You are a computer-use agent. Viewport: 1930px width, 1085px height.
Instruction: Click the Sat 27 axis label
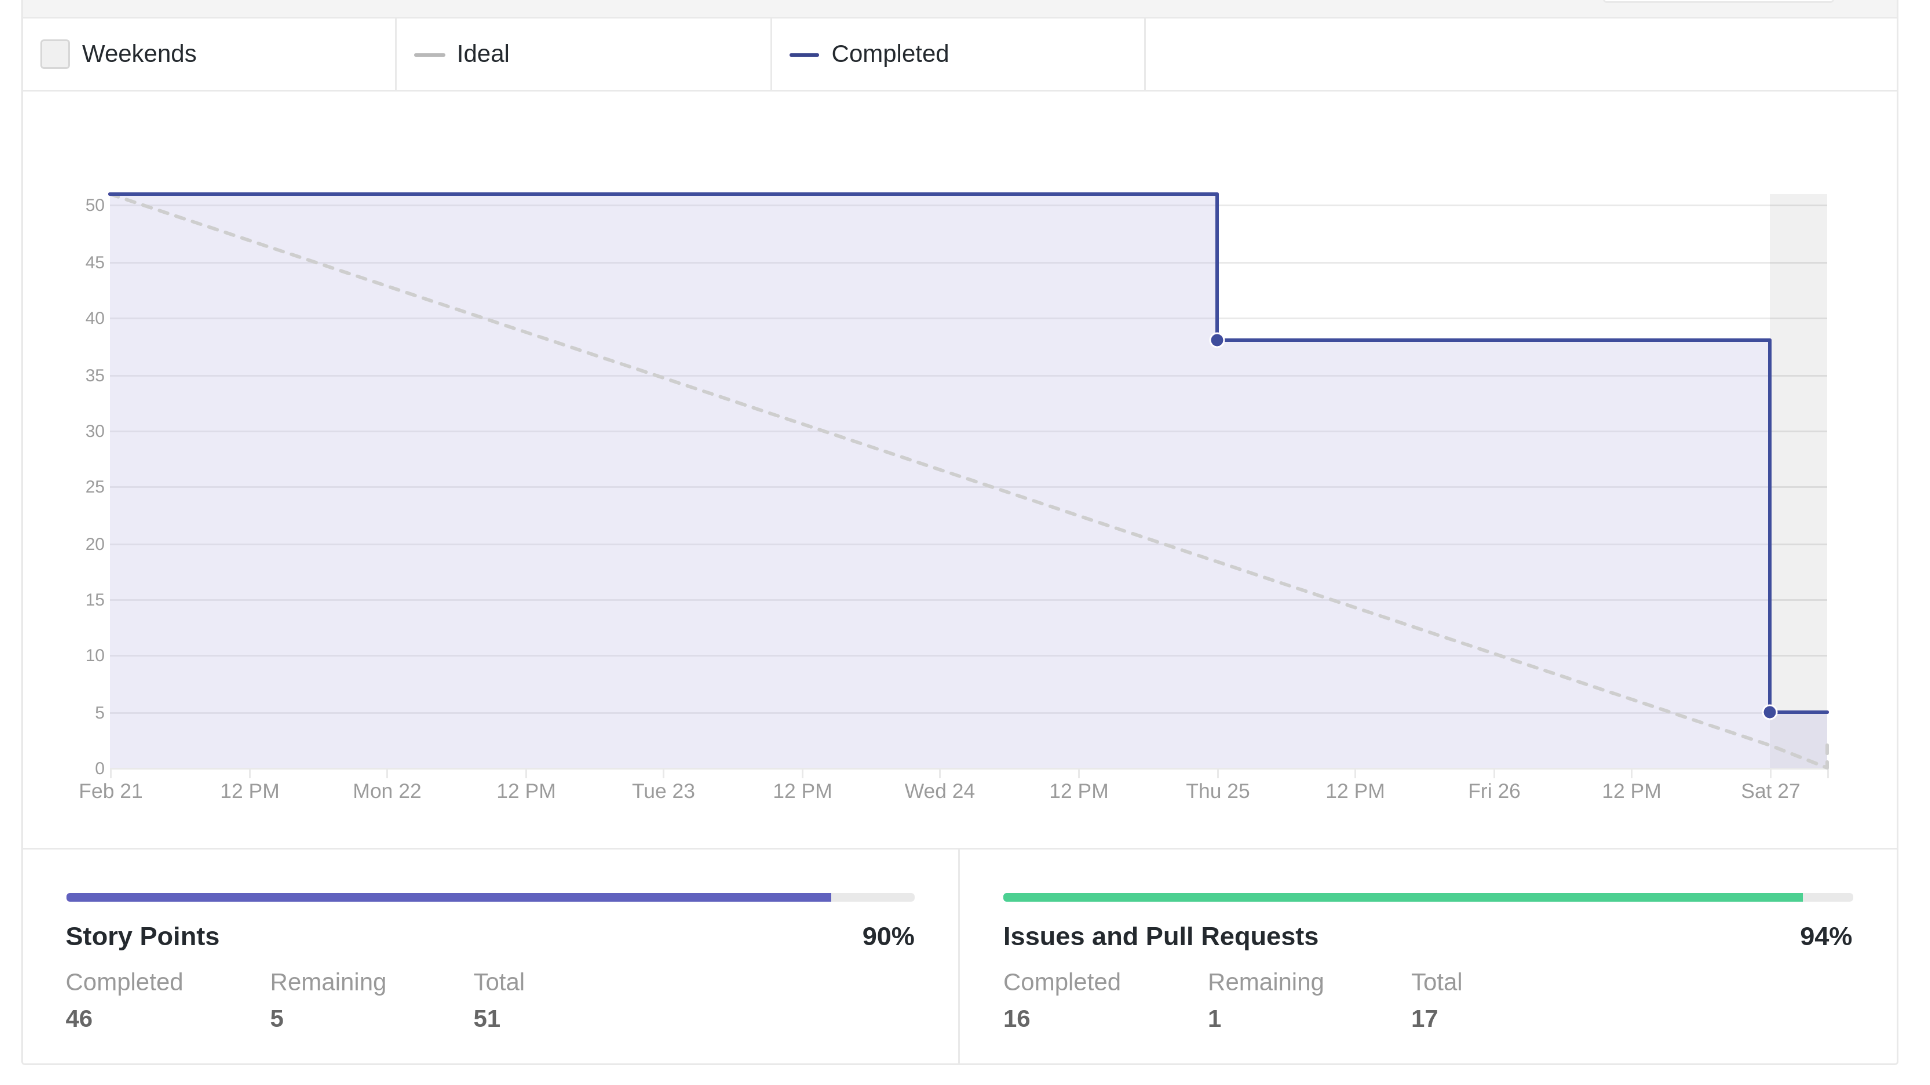[x=1770, y=791]
